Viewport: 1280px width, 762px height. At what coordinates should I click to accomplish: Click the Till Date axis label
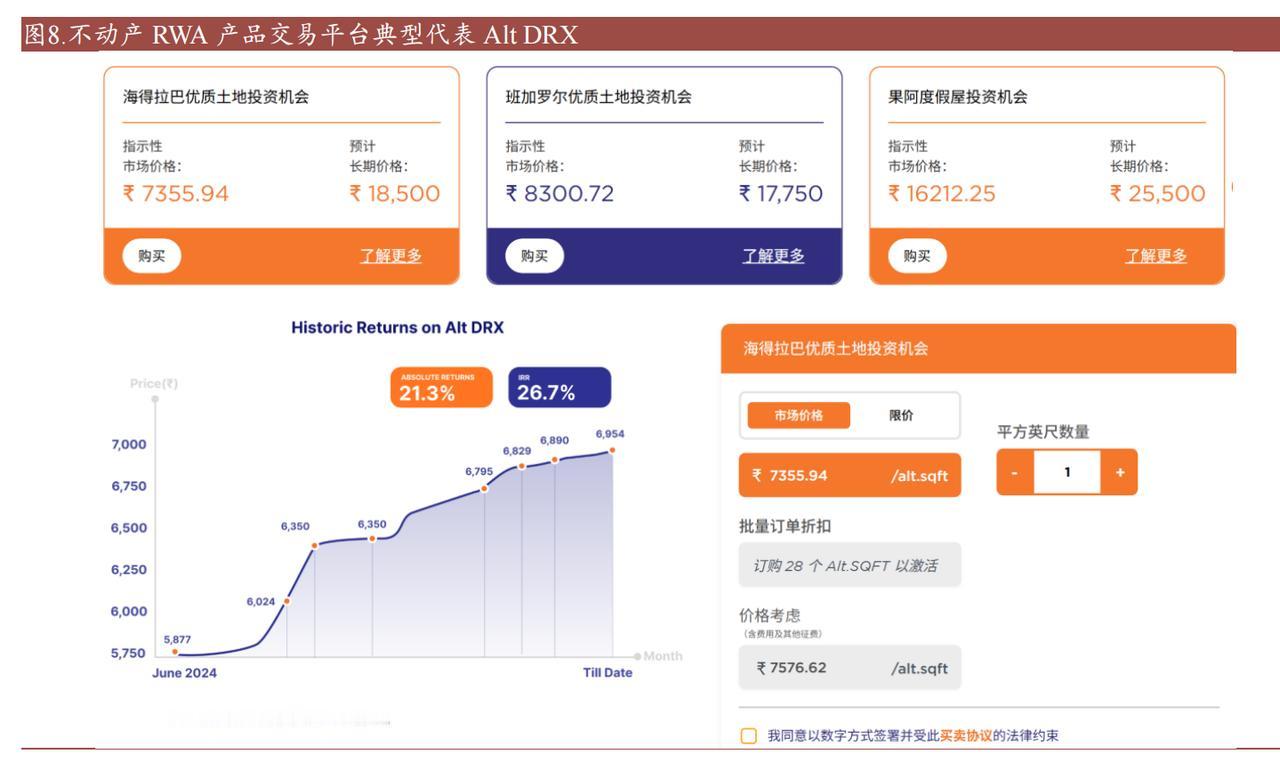click(608, 673)
